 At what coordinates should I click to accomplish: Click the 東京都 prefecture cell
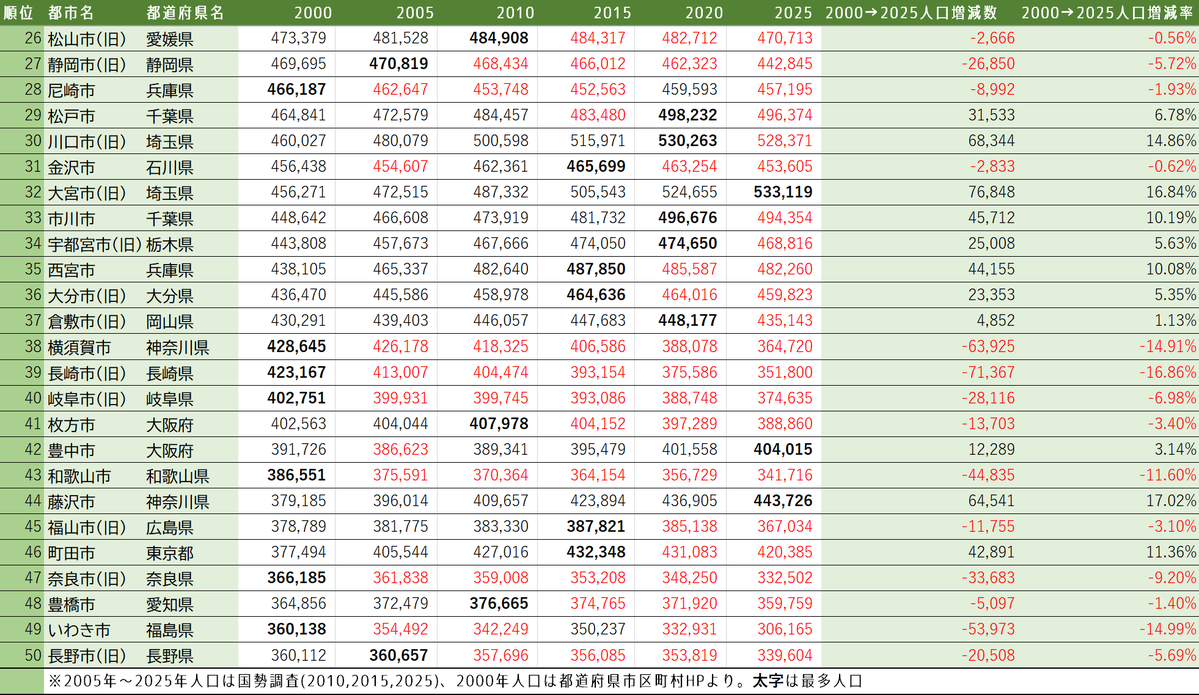pos(169,553)
